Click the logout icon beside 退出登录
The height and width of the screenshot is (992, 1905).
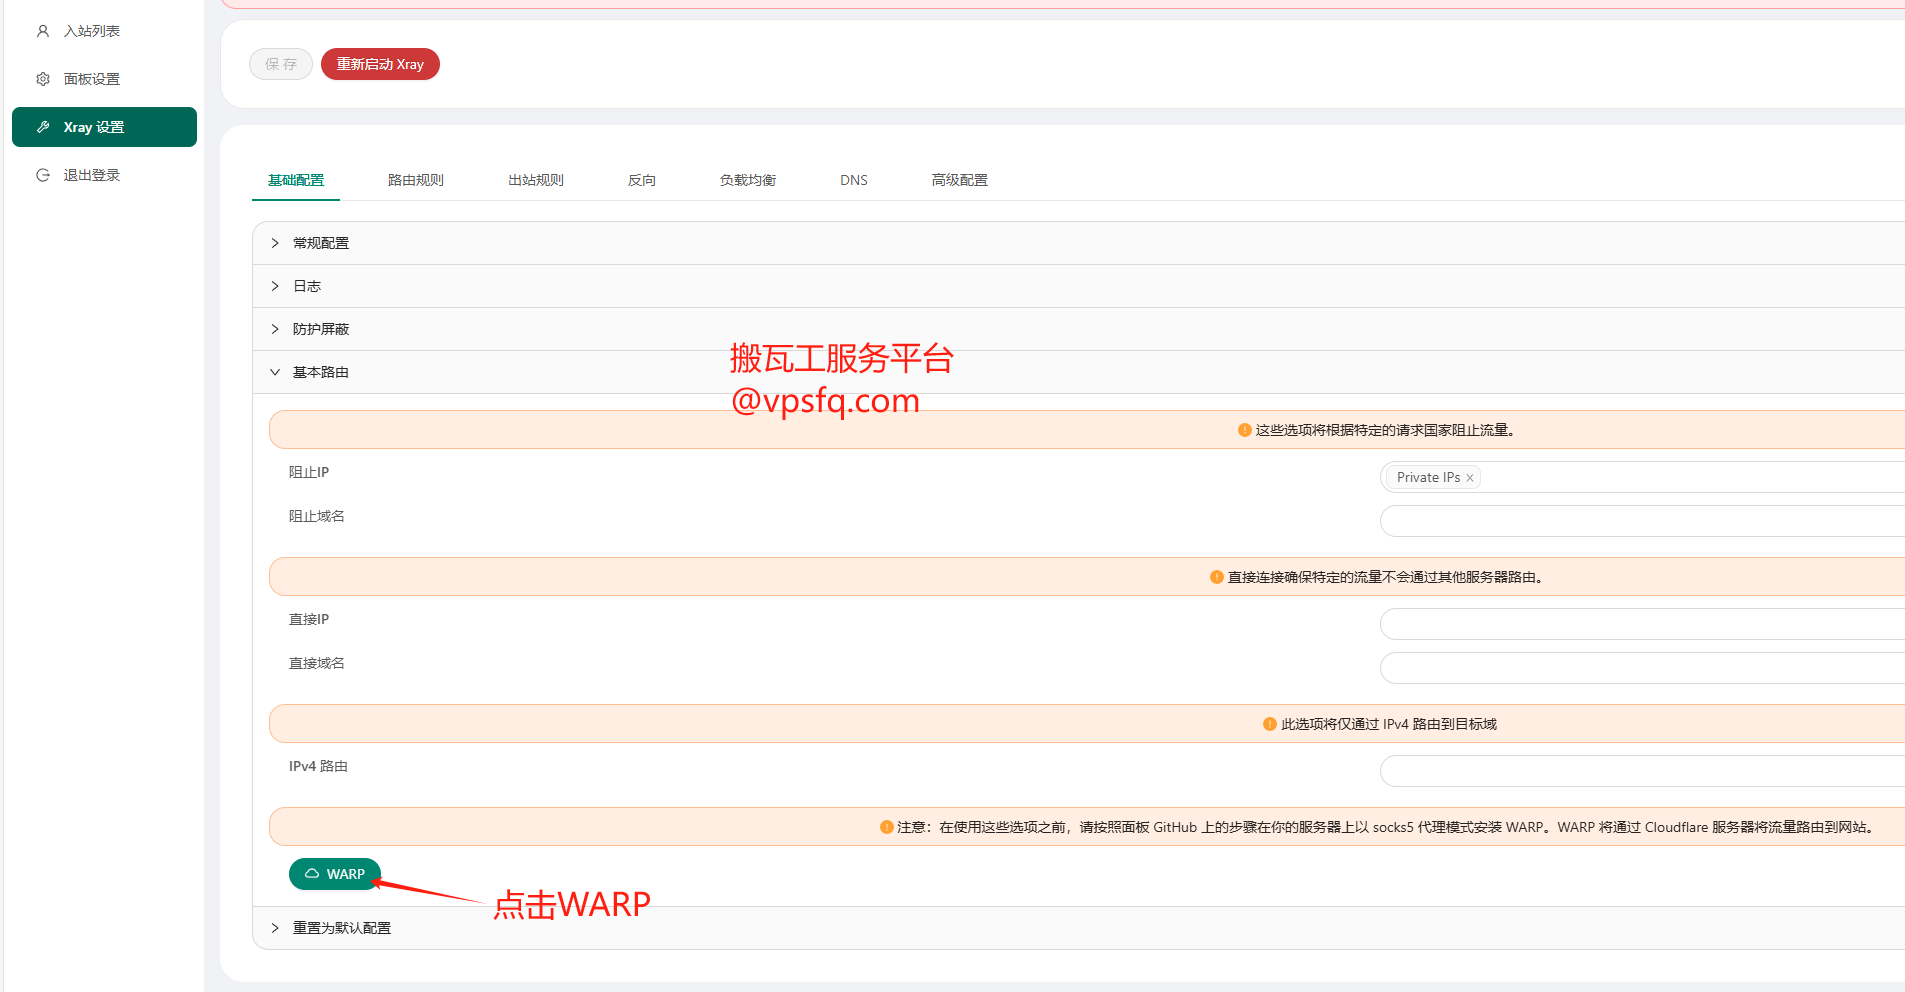point(43,175)
